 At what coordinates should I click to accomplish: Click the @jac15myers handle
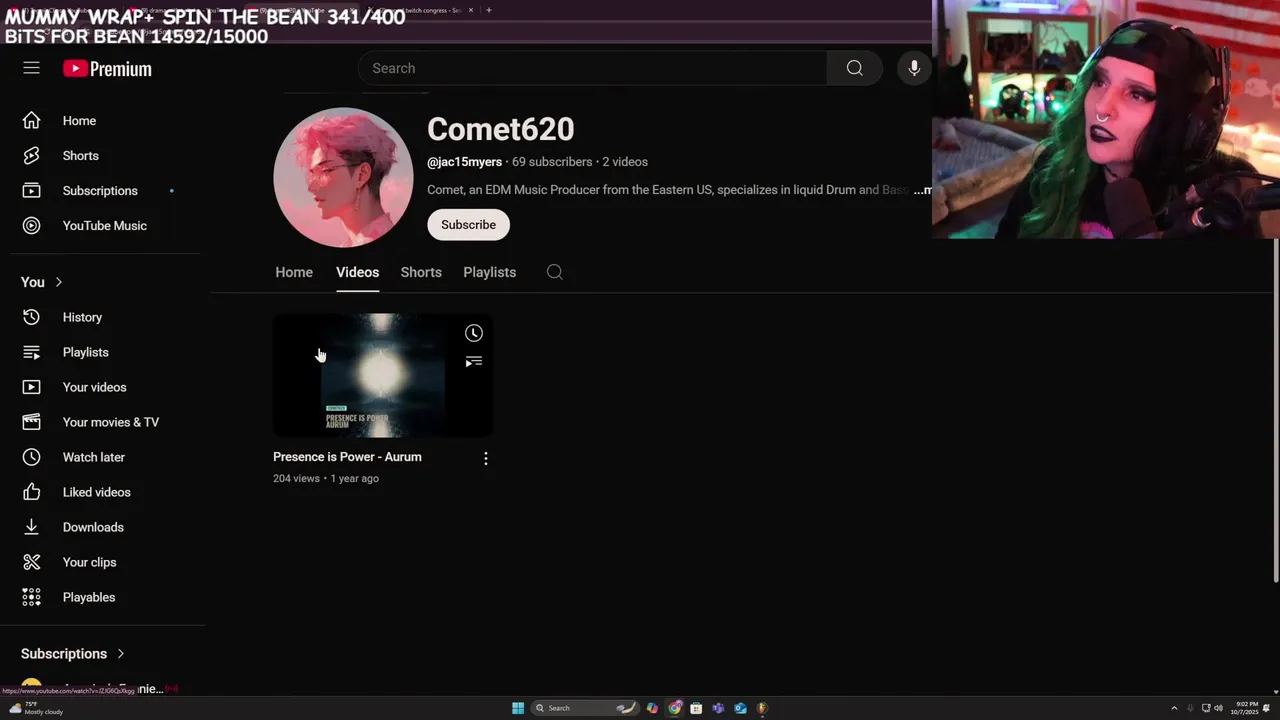tap(464, 162)
